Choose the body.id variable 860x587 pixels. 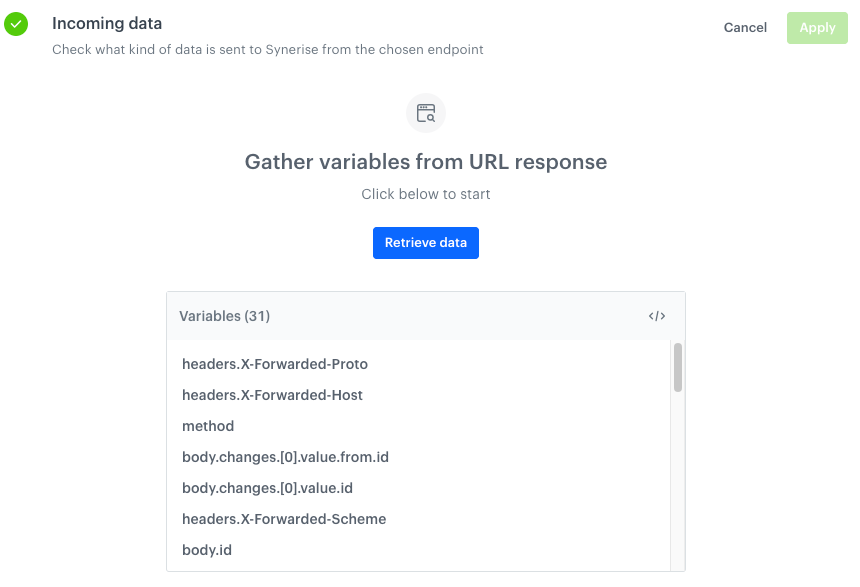207,550
